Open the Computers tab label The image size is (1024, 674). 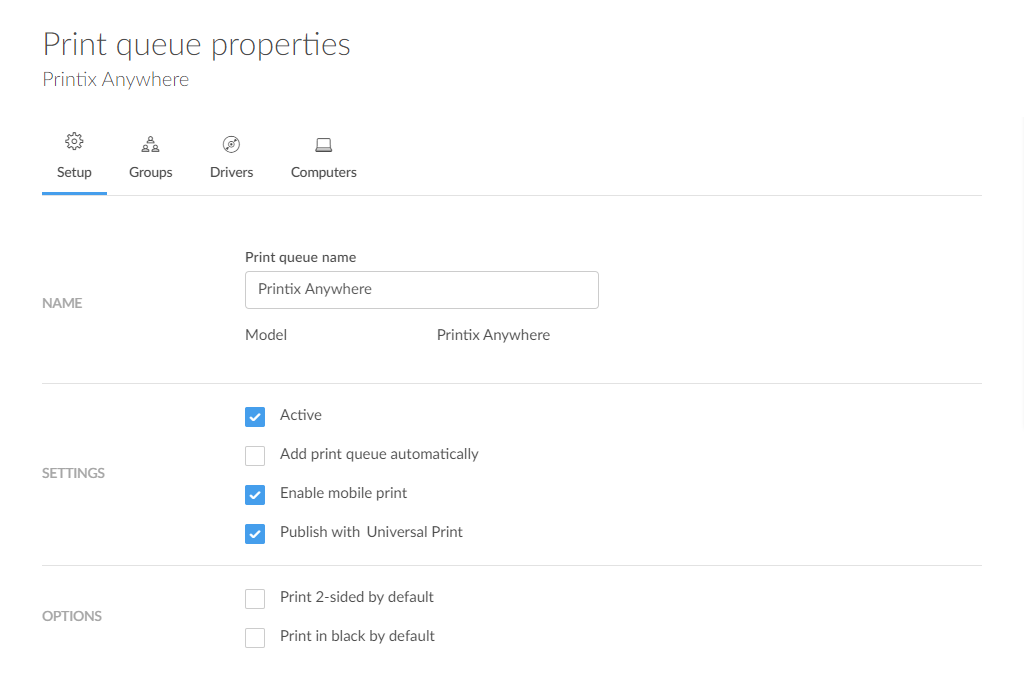point(323,172)
